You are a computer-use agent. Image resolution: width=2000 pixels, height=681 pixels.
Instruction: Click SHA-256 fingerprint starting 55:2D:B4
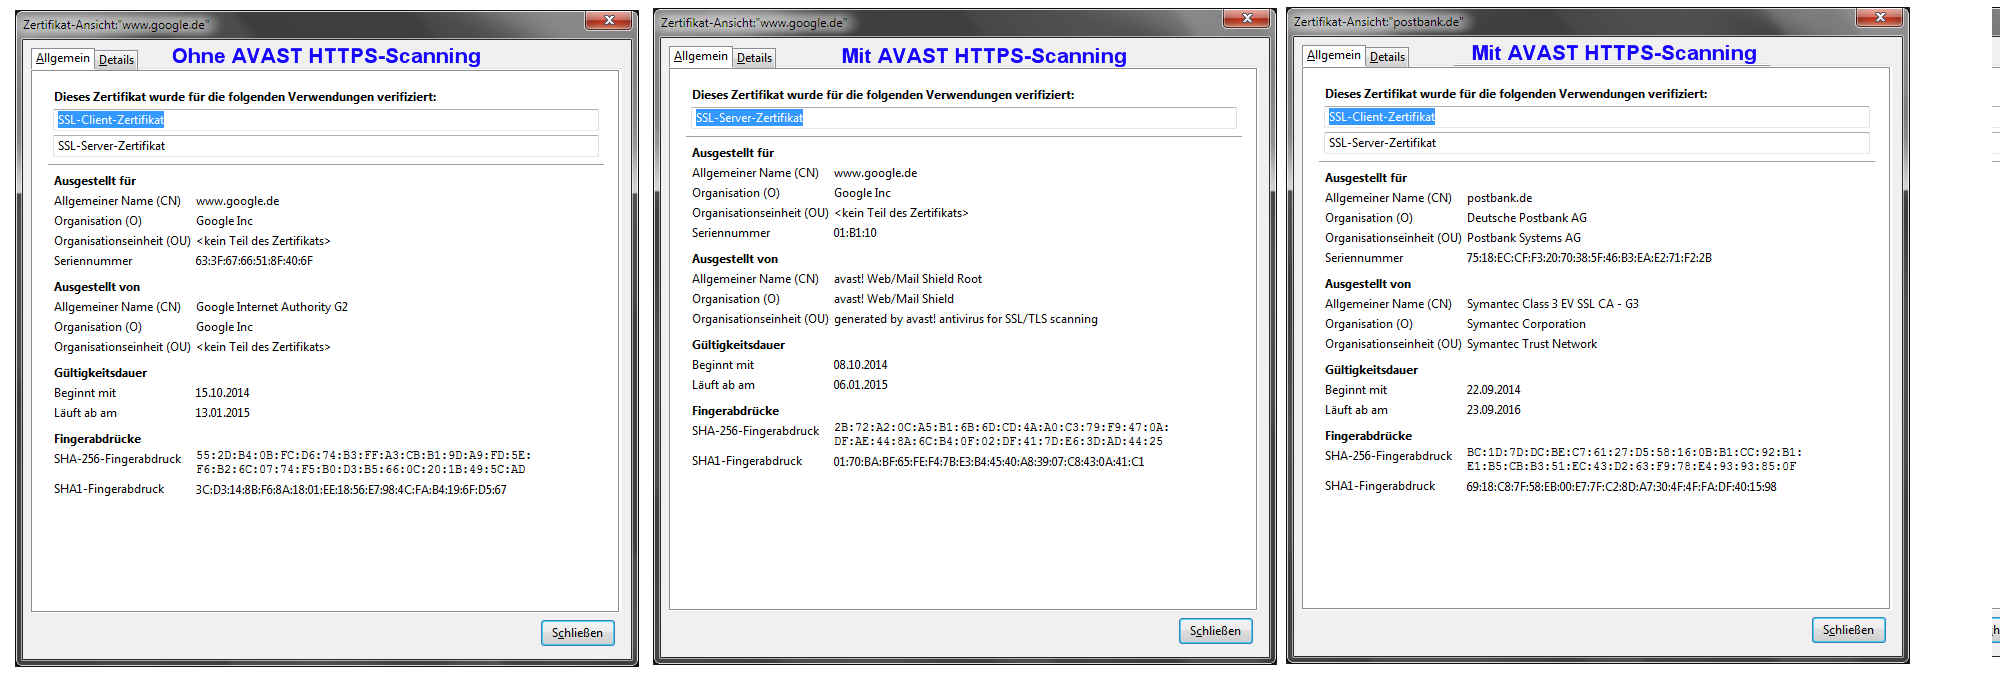pos(363,462)
